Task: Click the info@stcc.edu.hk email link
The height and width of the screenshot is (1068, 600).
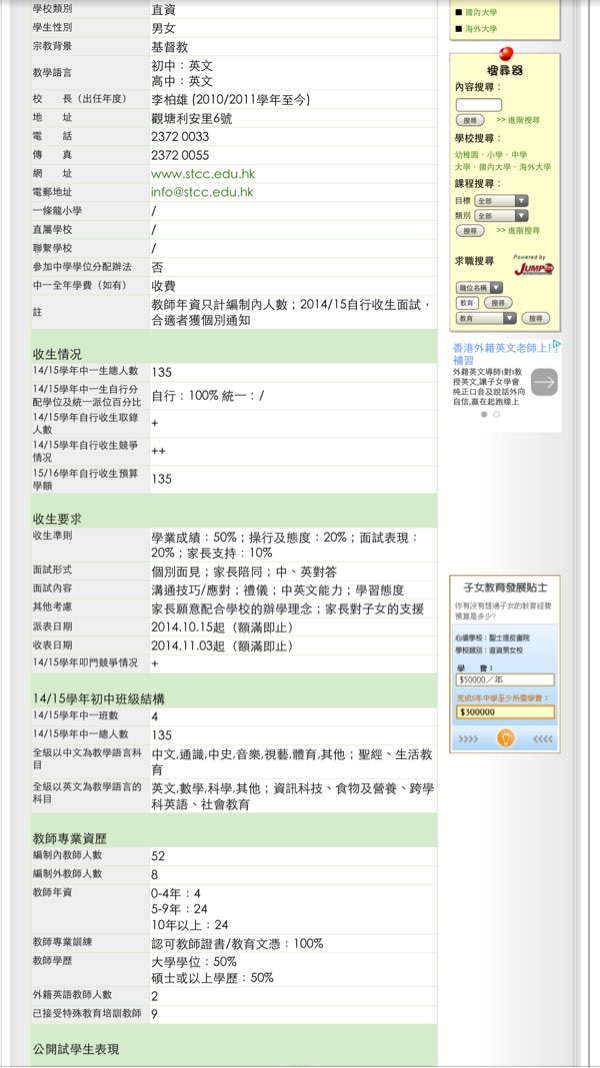Action: [202, 191]
